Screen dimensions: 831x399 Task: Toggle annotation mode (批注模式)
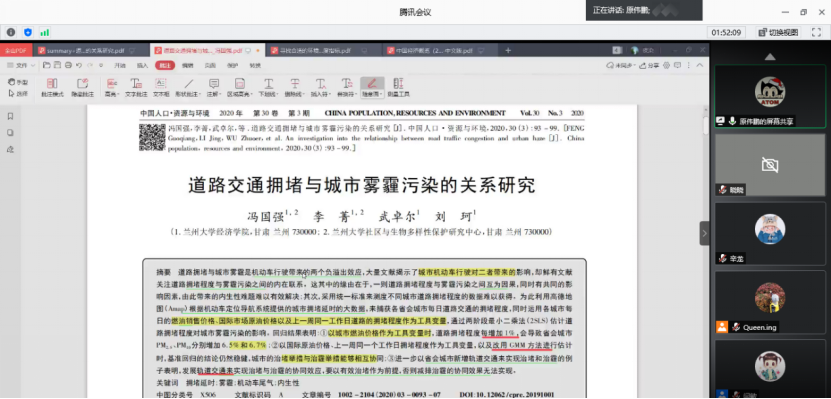pos(52,87)
